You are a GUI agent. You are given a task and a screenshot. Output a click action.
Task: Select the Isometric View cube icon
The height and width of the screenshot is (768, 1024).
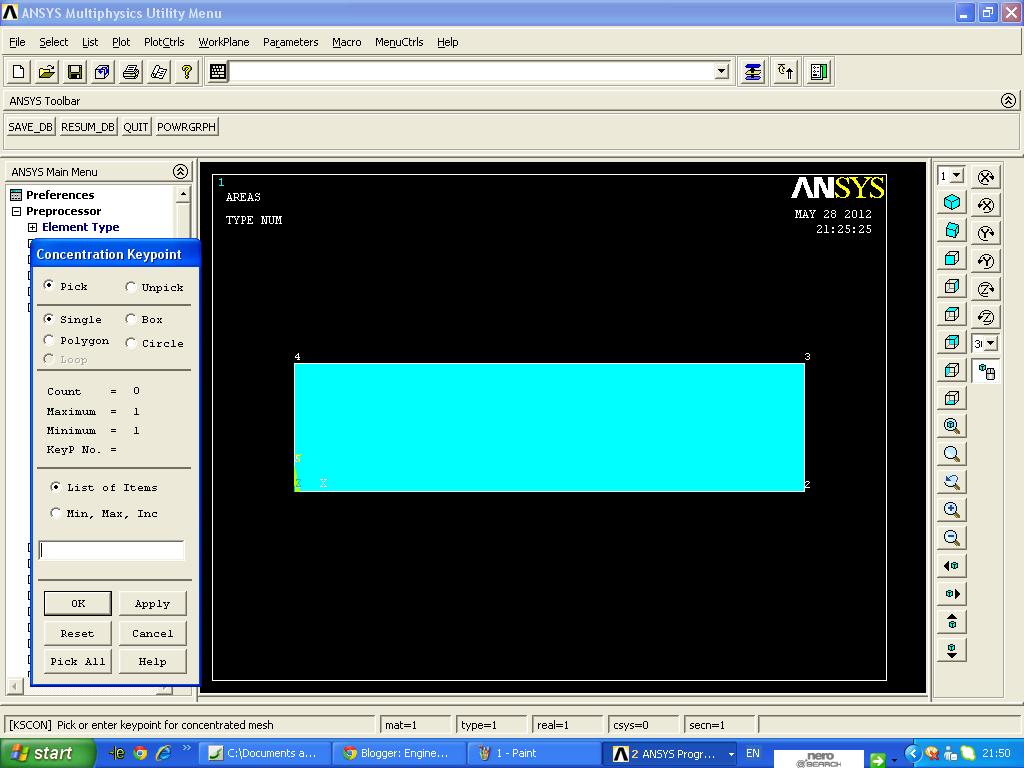point(951,203)
